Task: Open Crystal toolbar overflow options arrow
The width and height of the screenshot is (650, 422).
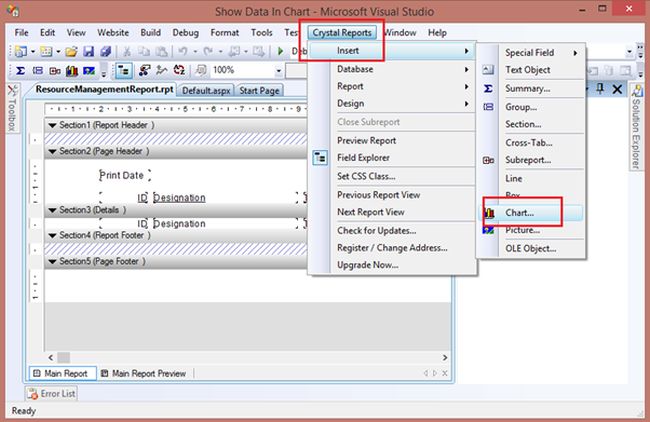Action: (104, 73)
